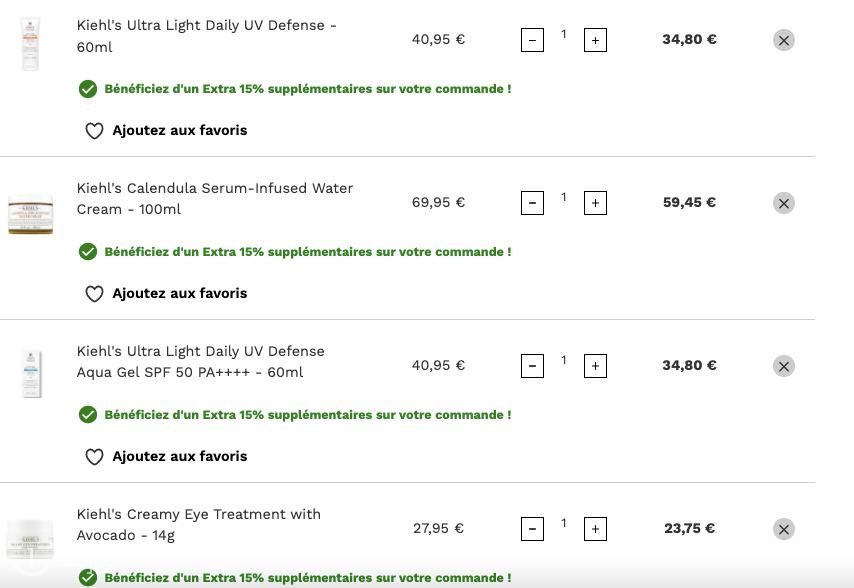Open Aqua Gel SPF 50 product thumbnail

click(31, 373)
